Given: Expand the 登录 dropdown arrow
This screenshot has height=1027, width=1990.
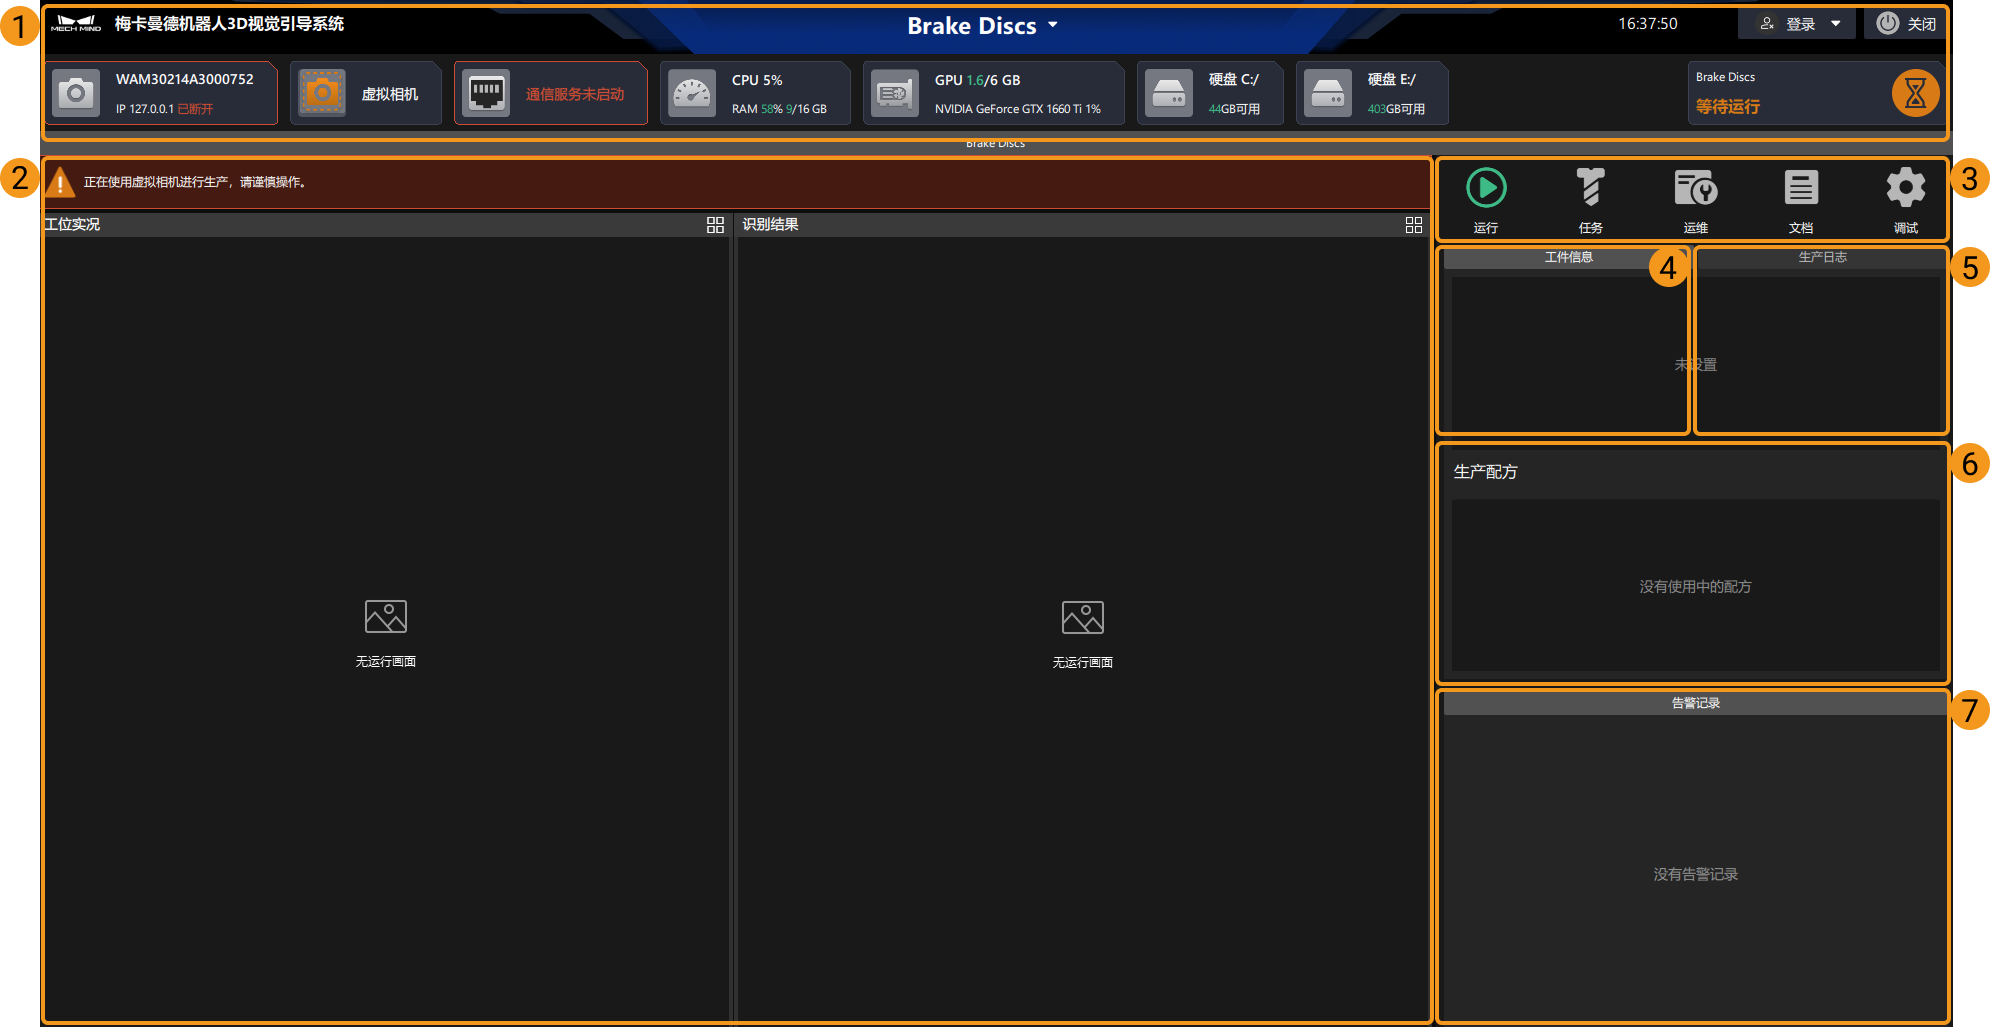Looking at the screenshot, I should click(x=1835, y=23).
